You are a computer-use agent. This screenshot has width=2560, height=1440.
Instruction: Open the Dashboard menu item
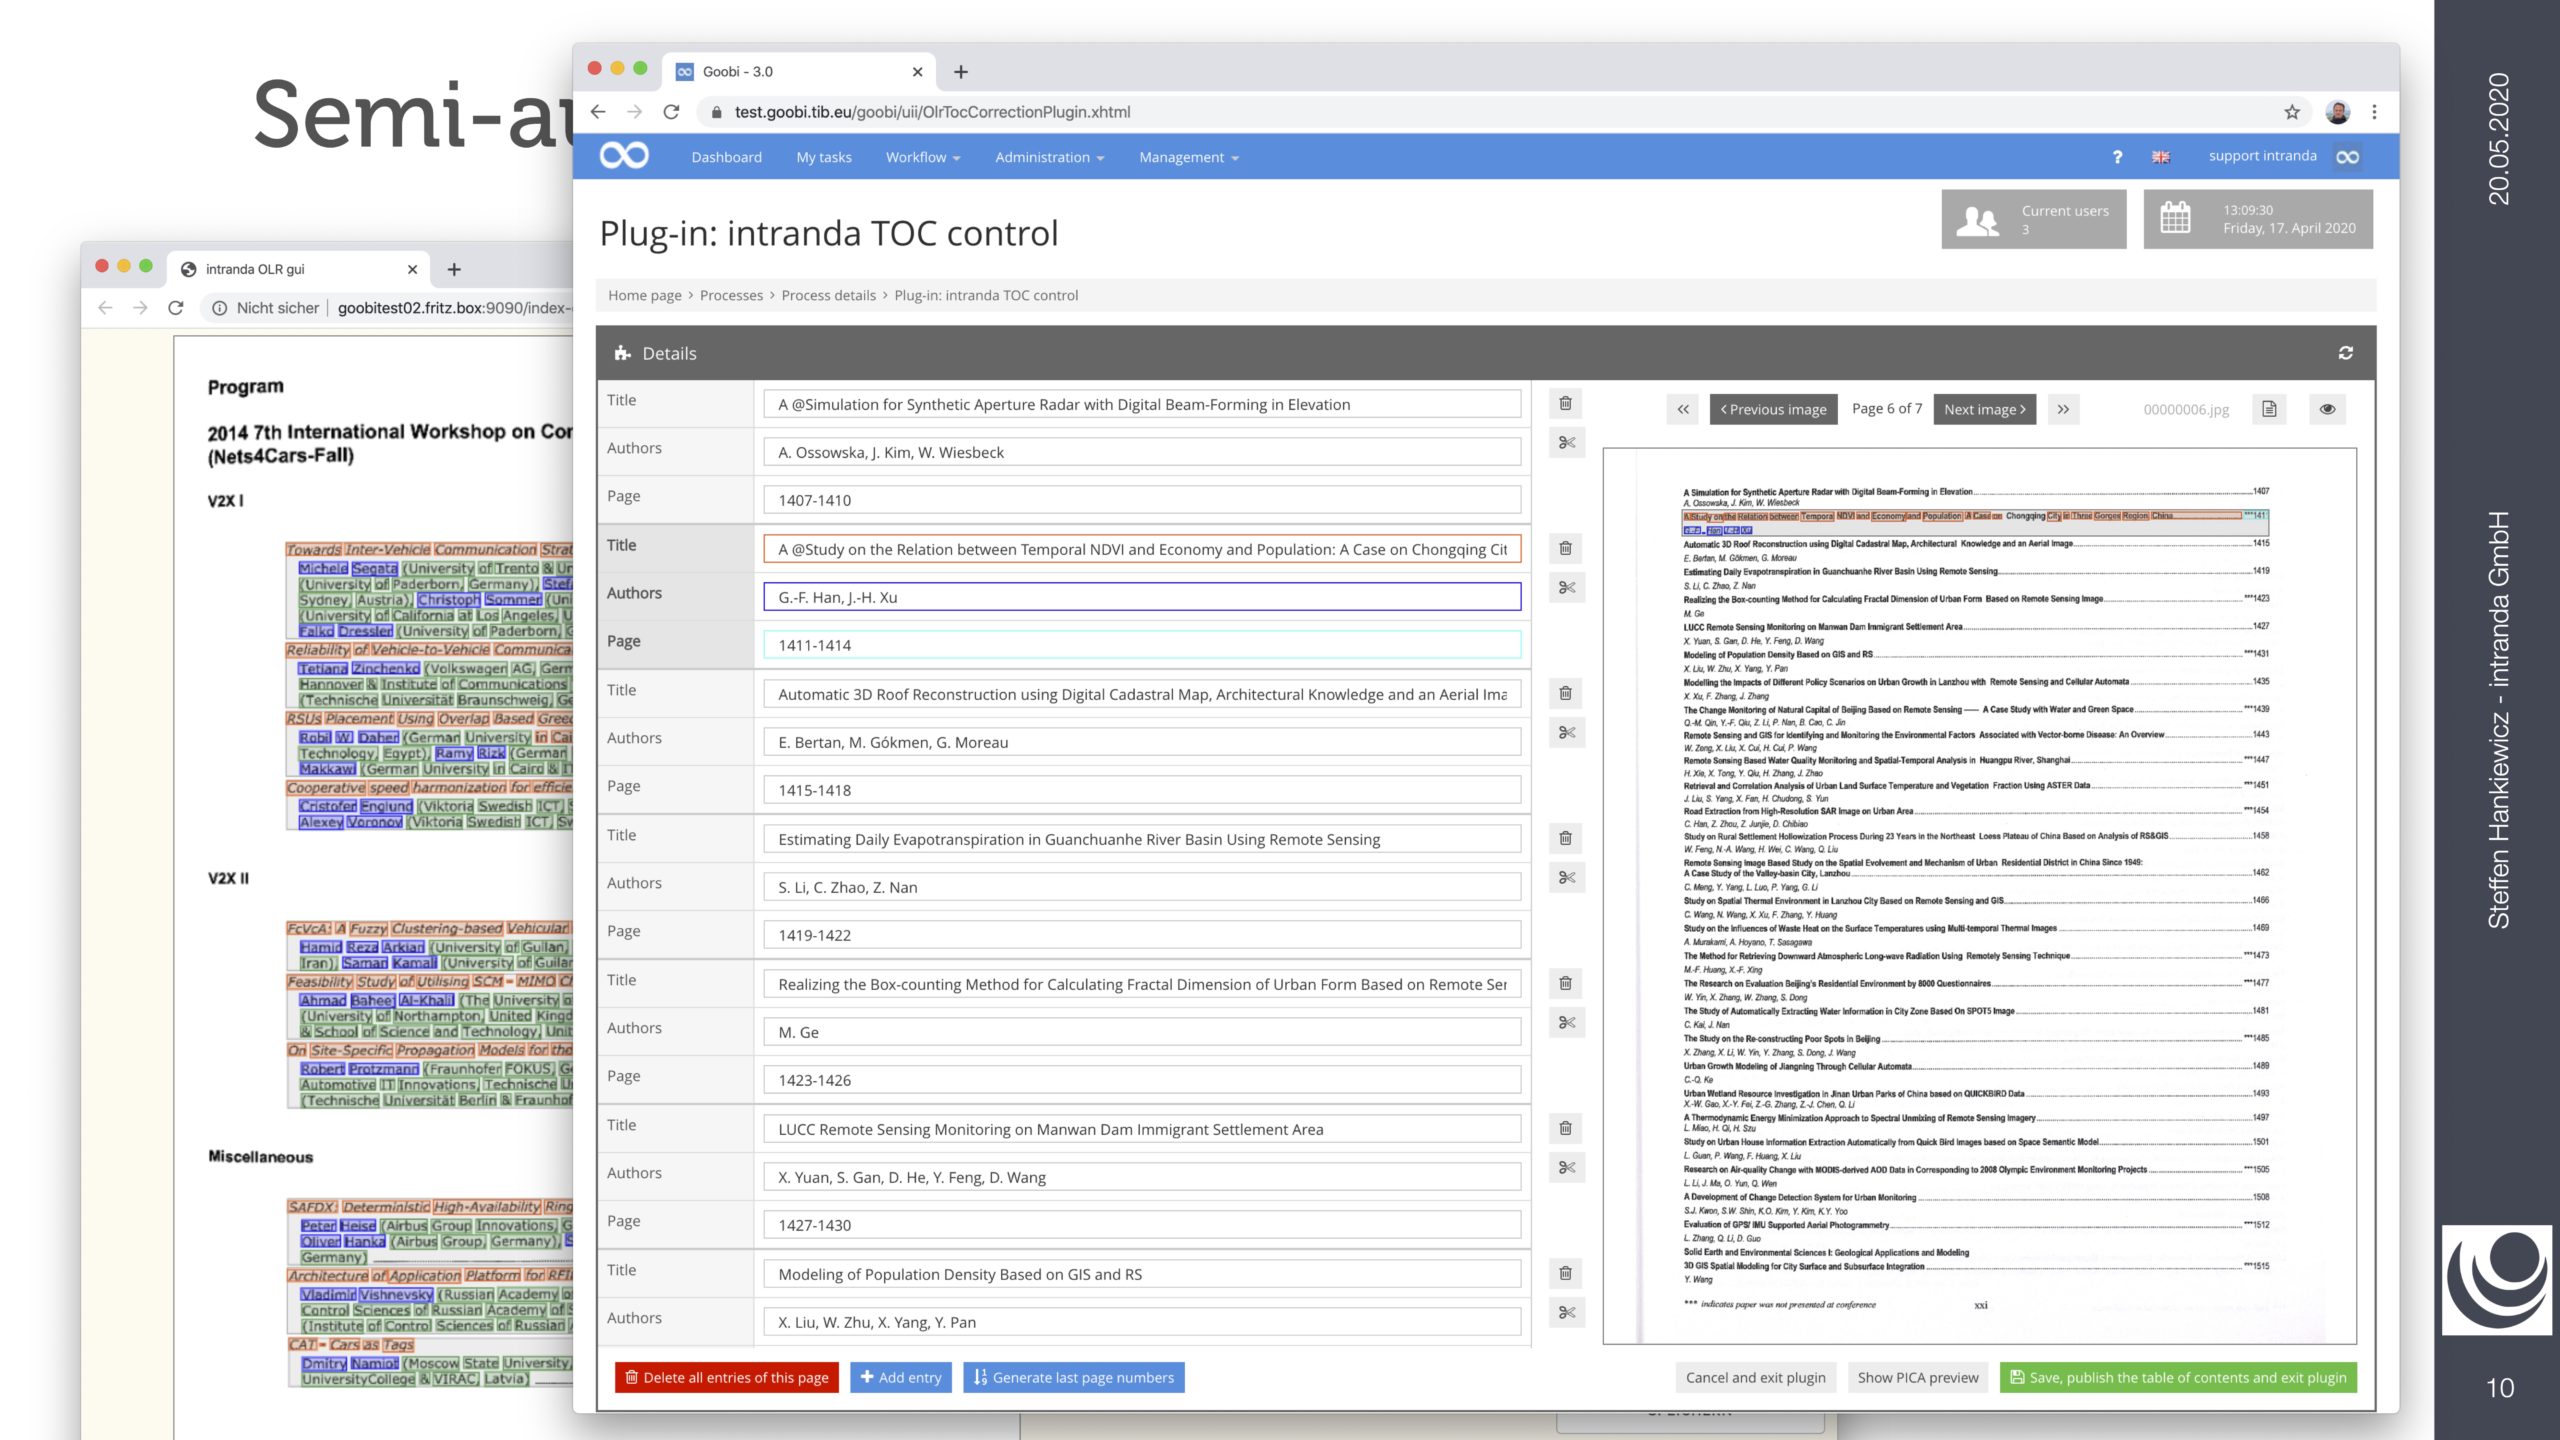click(x=727, y=157)
